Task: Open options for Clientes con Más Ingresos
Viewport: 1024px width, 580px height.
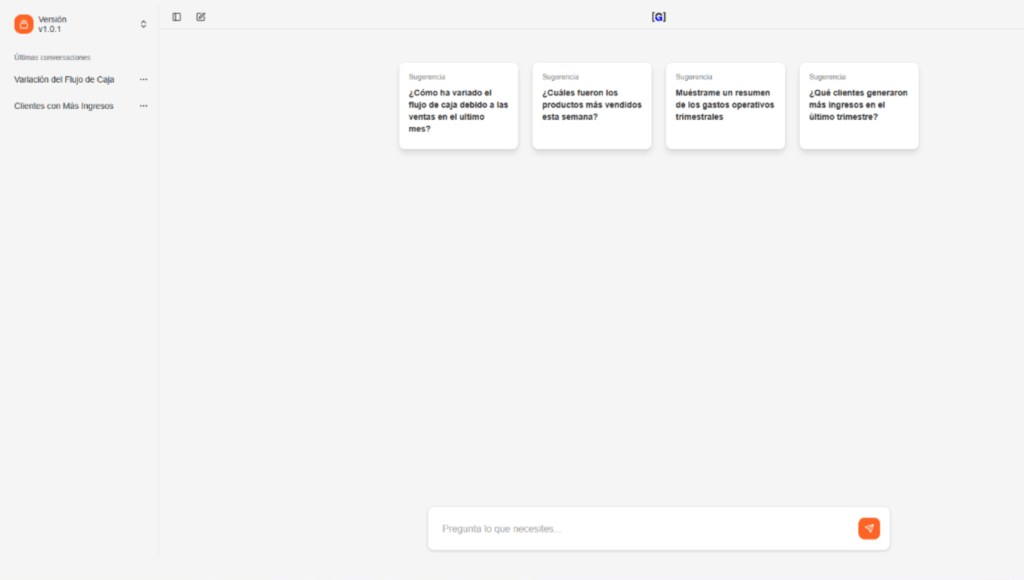Action: pos(143,106)
